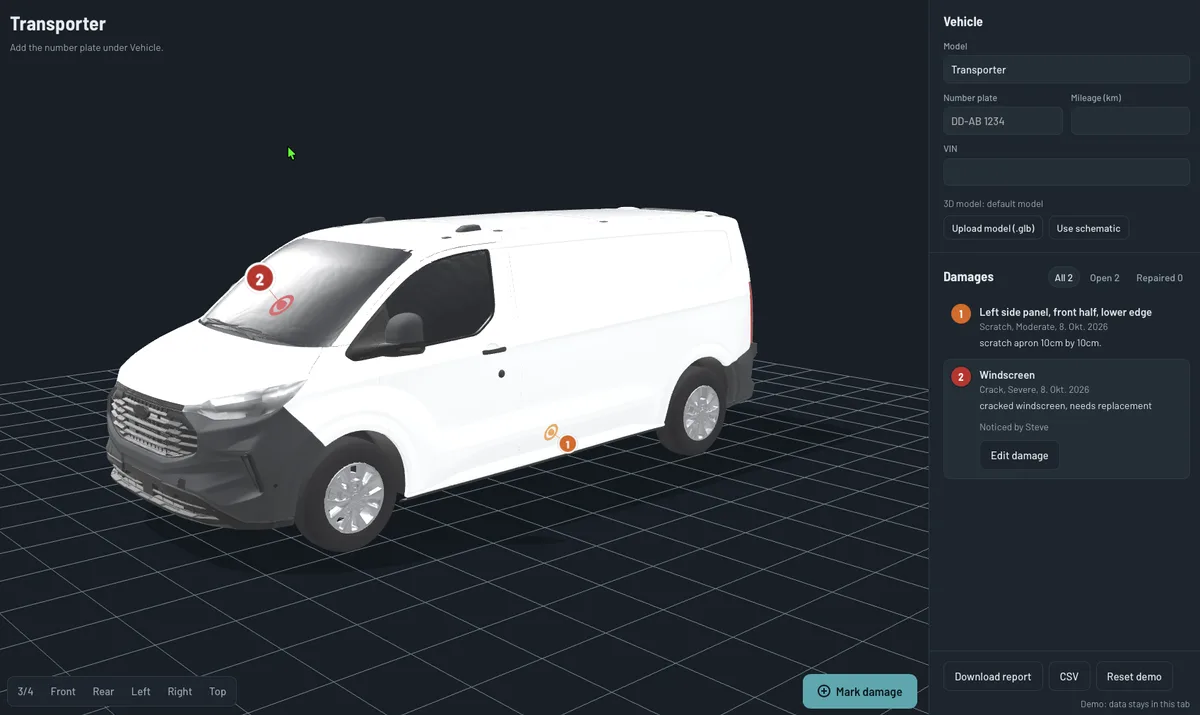Viewport: 1200px width, 715px height.
Task: Focus the Model input field
Action: pos(1066,70)
